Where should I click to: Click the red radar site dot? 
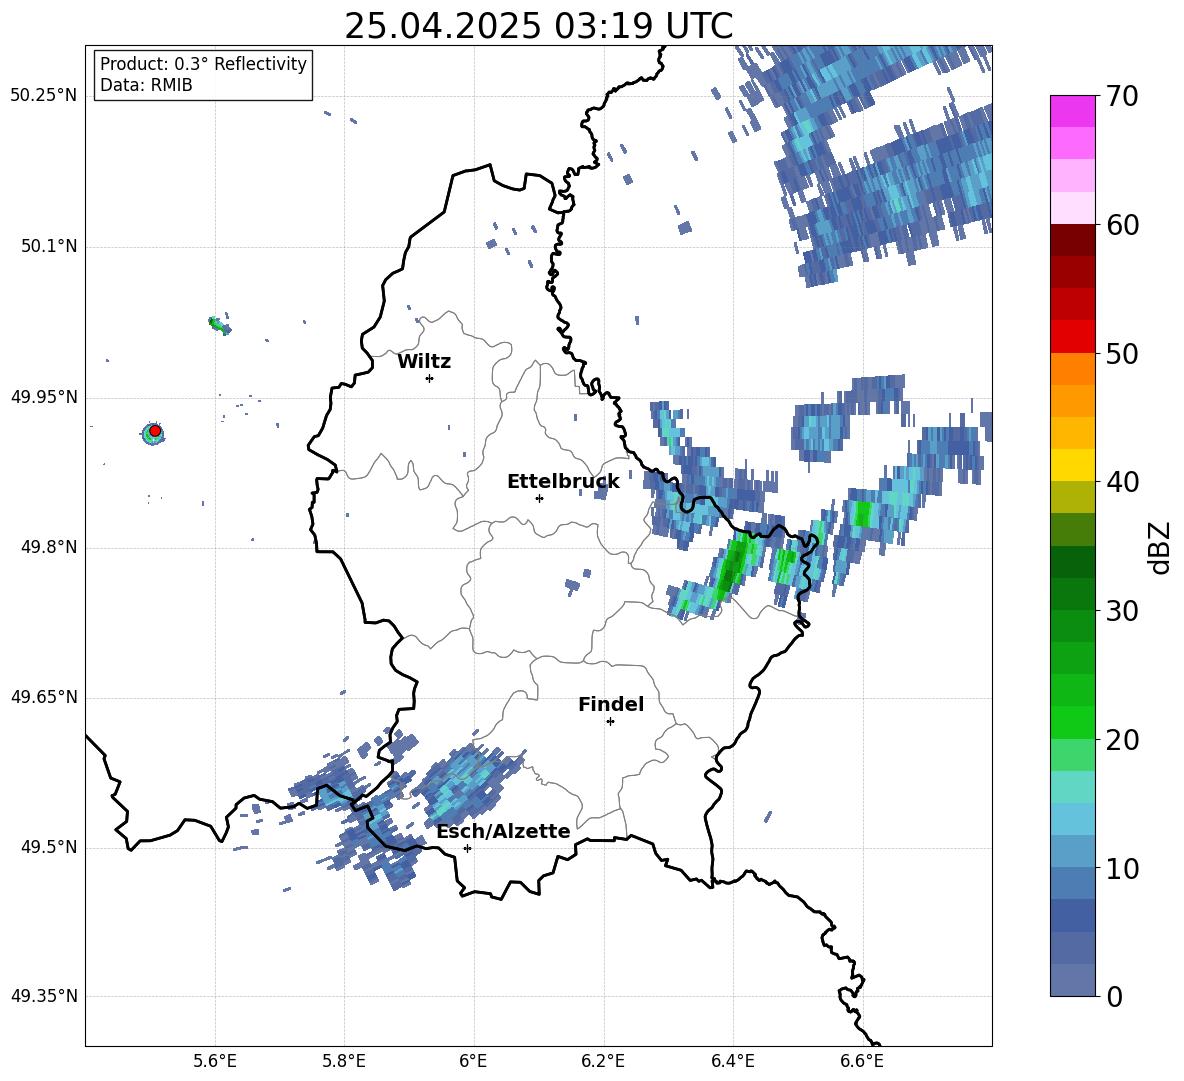155,430
